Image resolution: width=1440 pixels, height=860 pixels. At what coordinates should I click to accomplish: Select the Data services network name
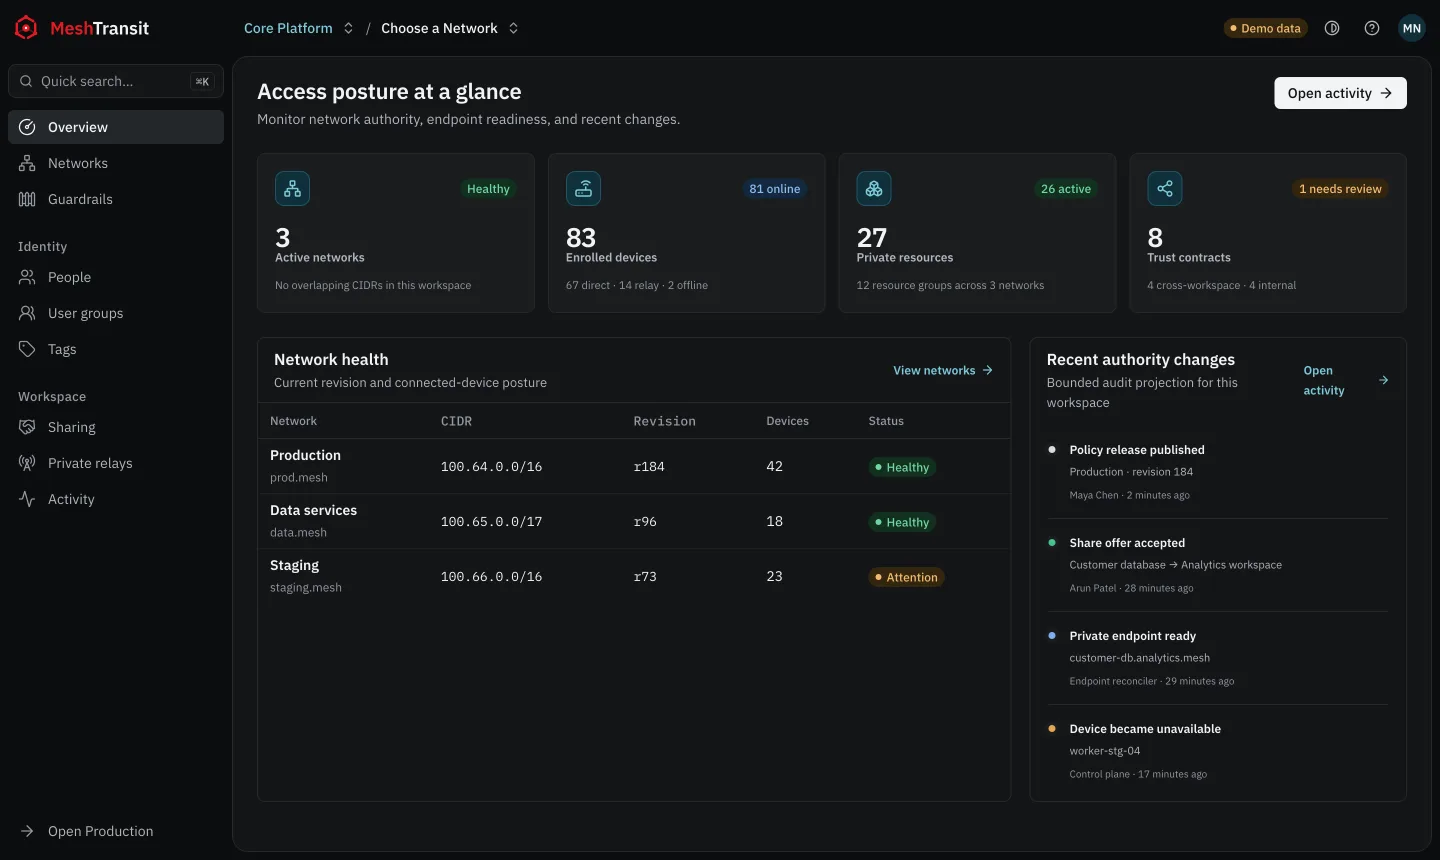313,510
